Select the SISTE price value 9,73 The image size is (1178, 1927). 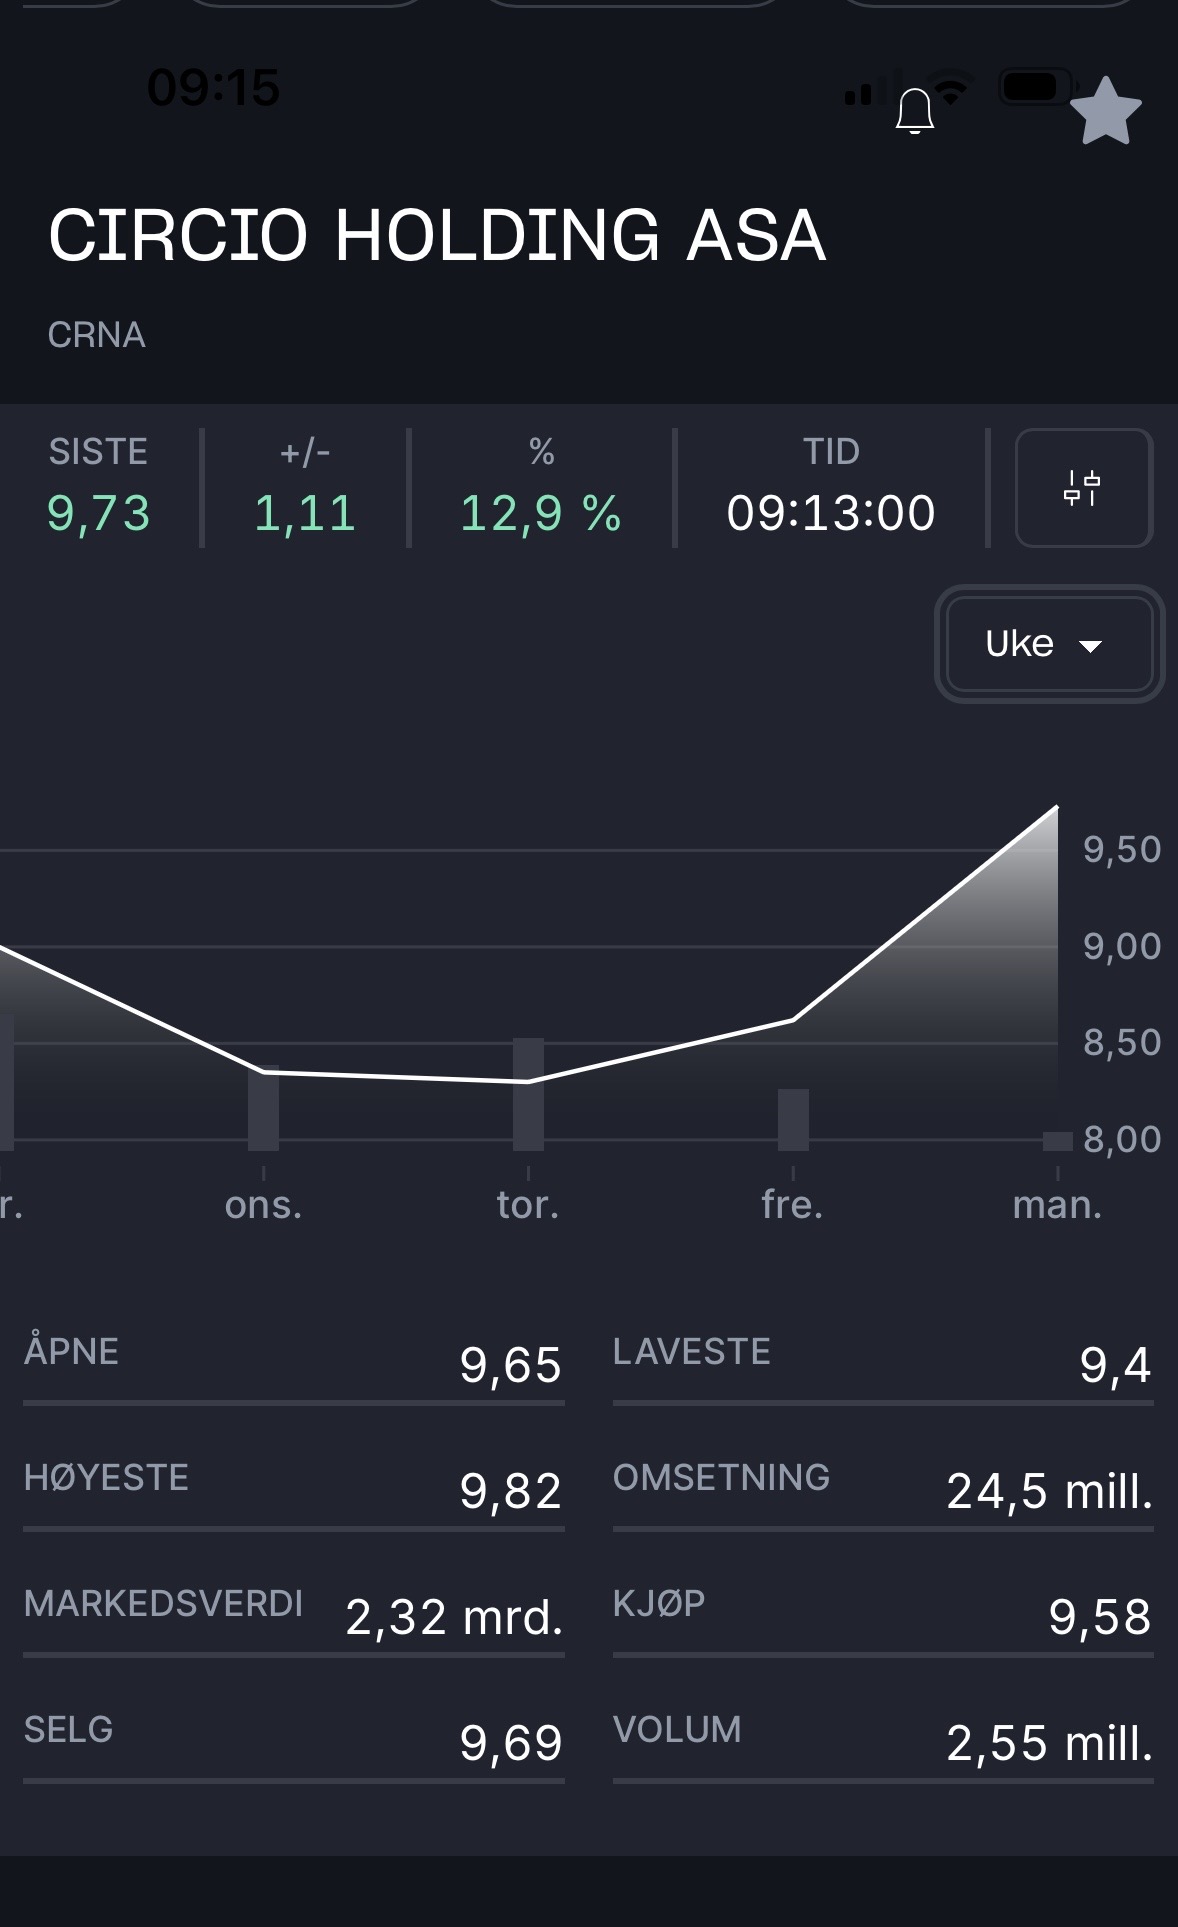pos(98,513)
